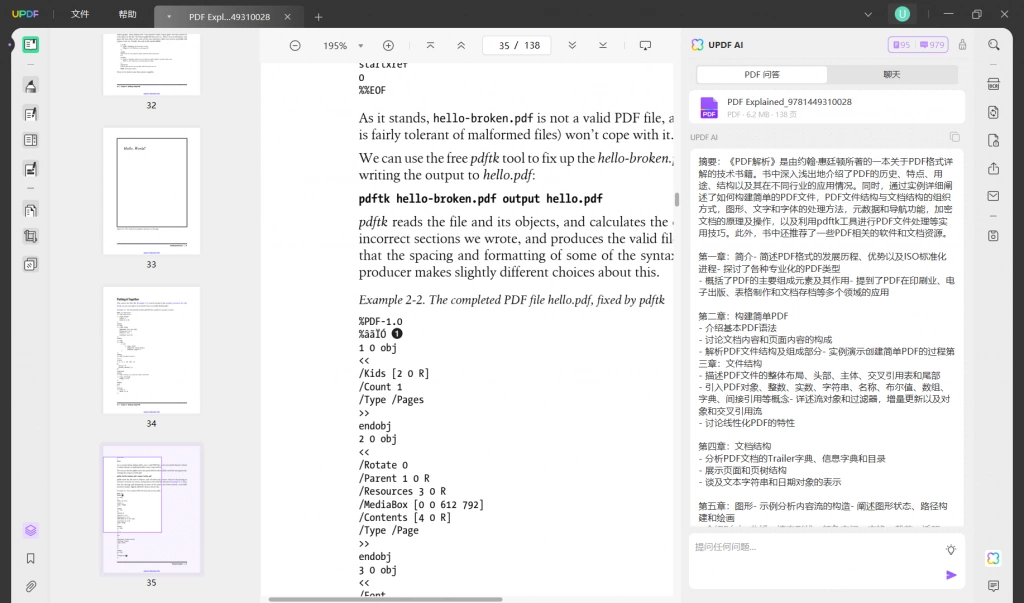Select the page 35 thumbnail
Viewport: 1024px width, 603px height.
click(152, 510)
